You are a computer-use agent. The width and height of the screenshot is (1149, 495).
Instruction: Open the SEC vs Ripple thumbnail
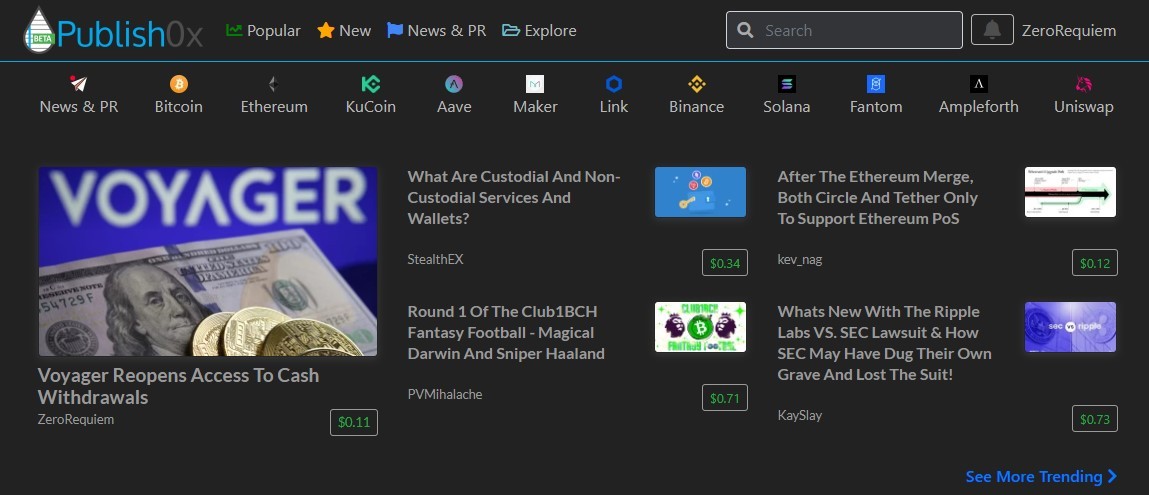pyautogui.click(x=1071, y=327)
